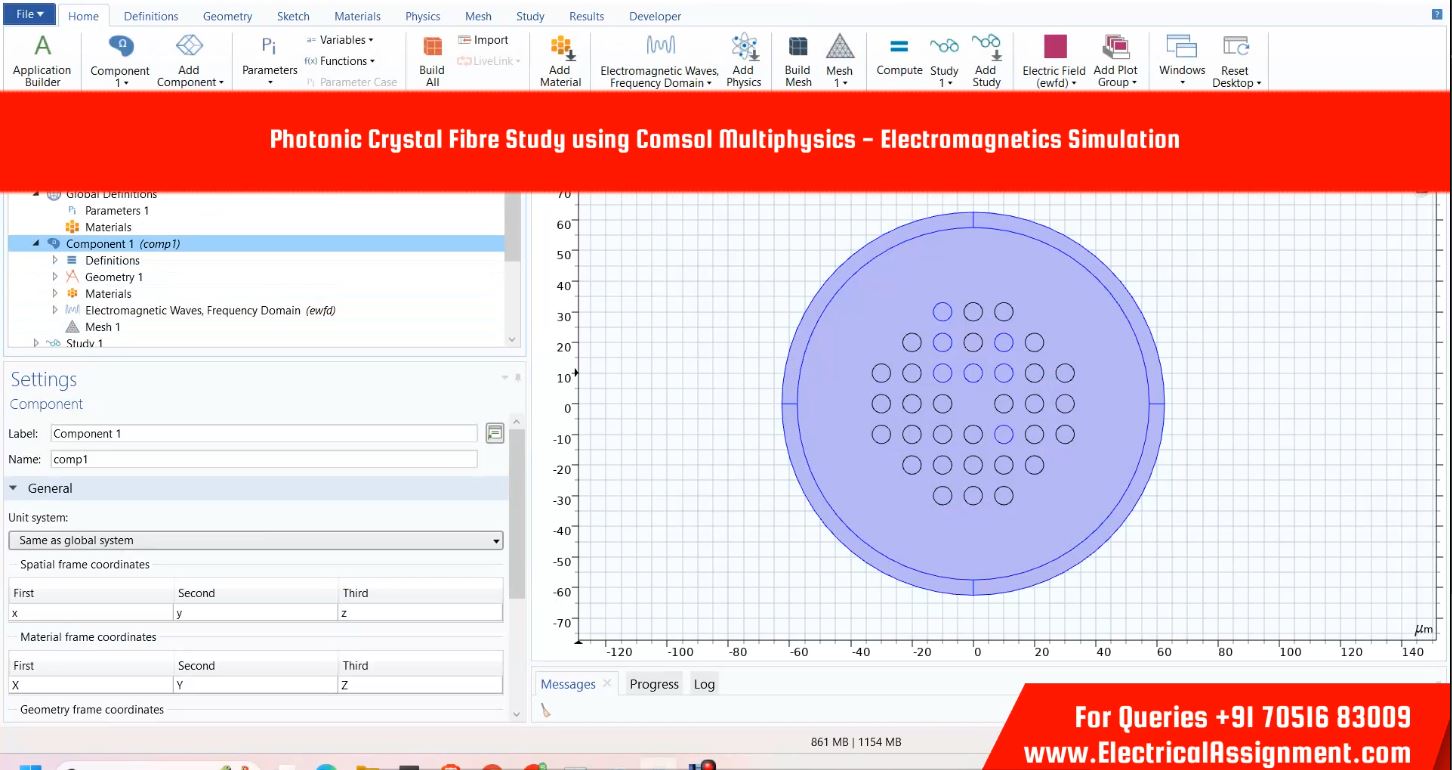Screen dimensions: 1452x770
Task: Select the Mesh 1 tree node
Action: coord(102,327)
